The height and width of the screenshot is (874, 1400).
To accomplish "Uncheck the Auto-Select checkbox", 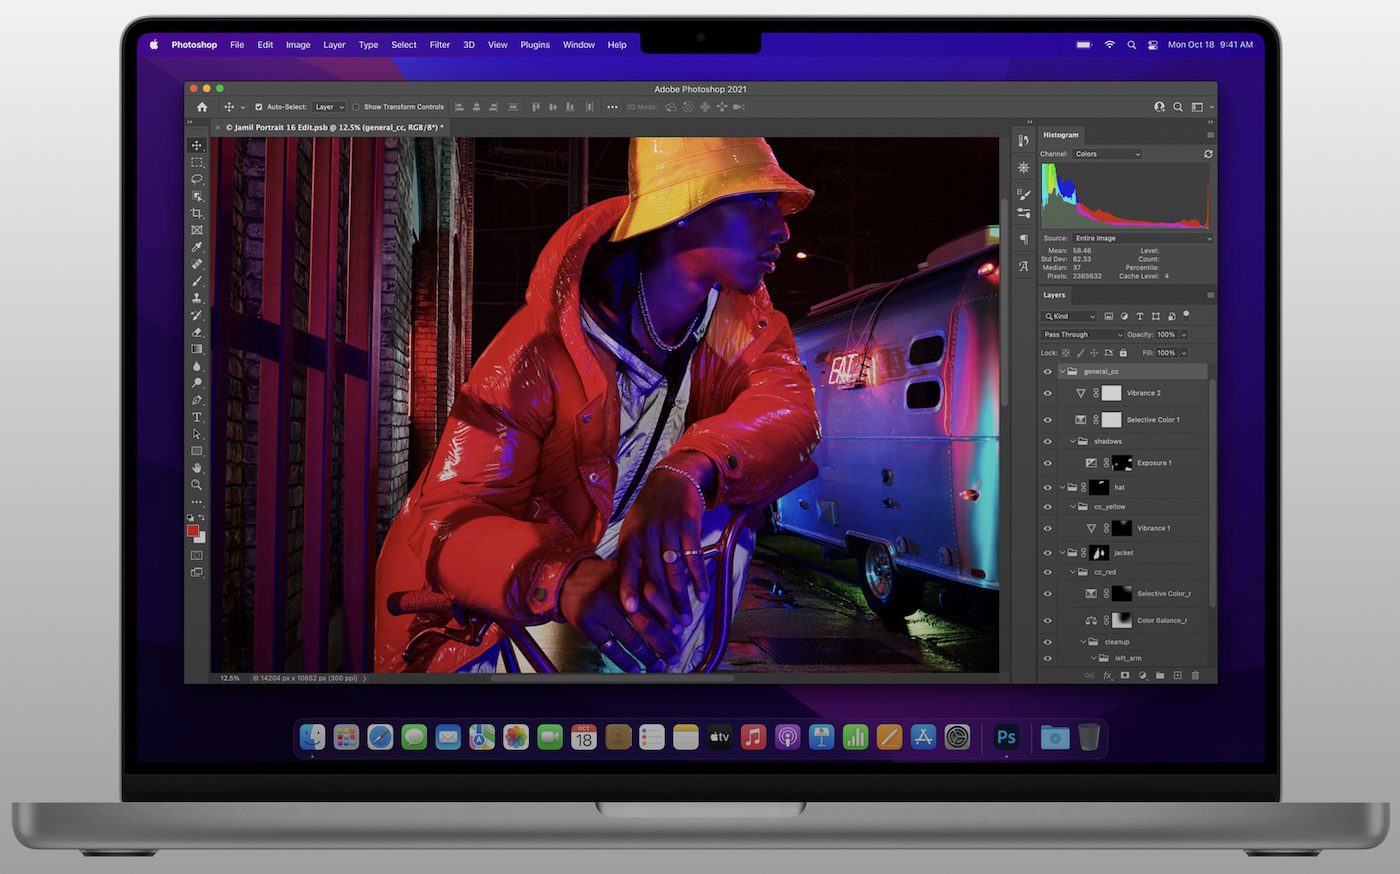I will coord(259,107).
